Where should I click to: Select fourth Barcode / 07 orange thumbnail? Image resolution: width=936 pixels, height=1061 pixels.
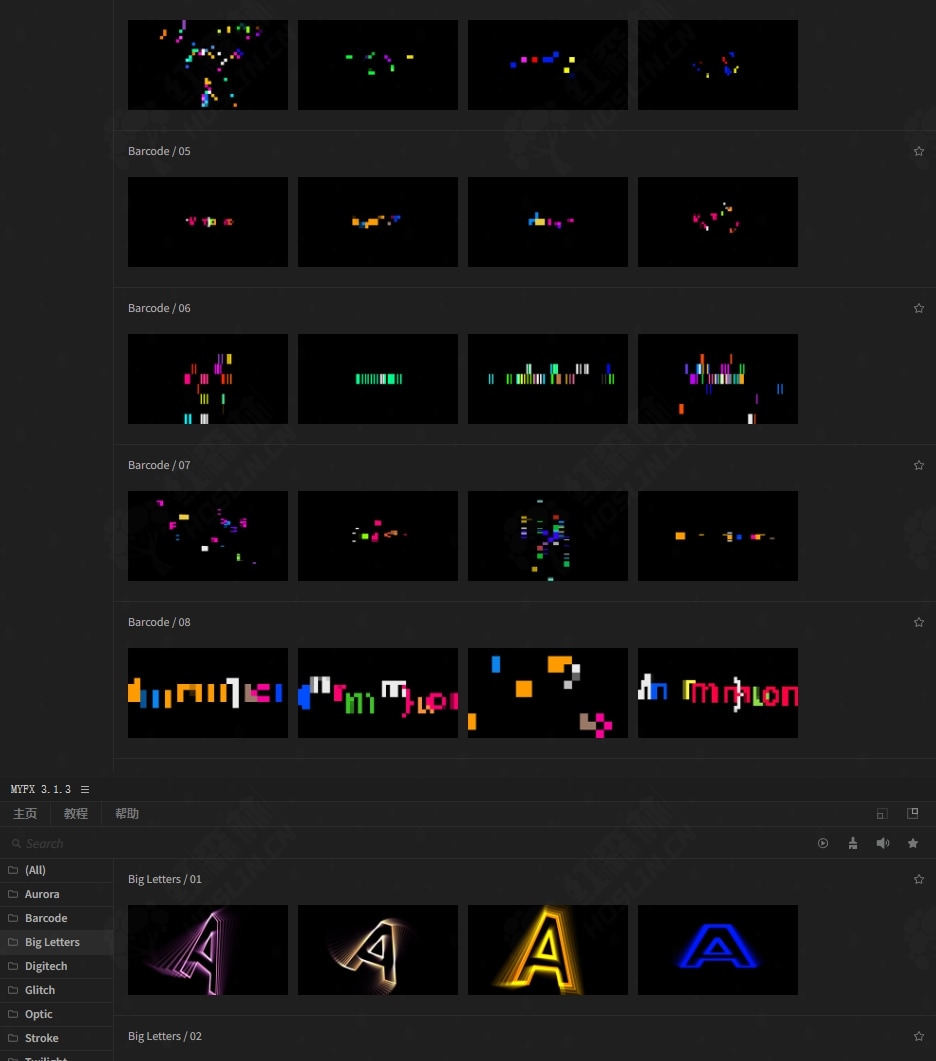click(x=717, y=536)
